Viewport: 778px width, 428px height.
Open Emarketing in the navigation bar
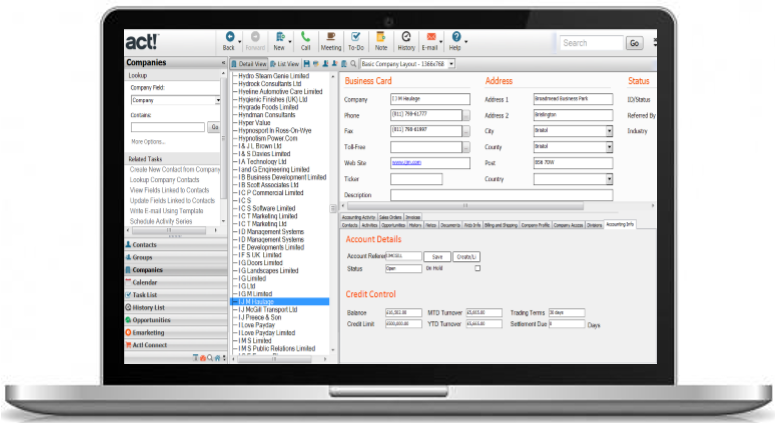pos(176,332)
